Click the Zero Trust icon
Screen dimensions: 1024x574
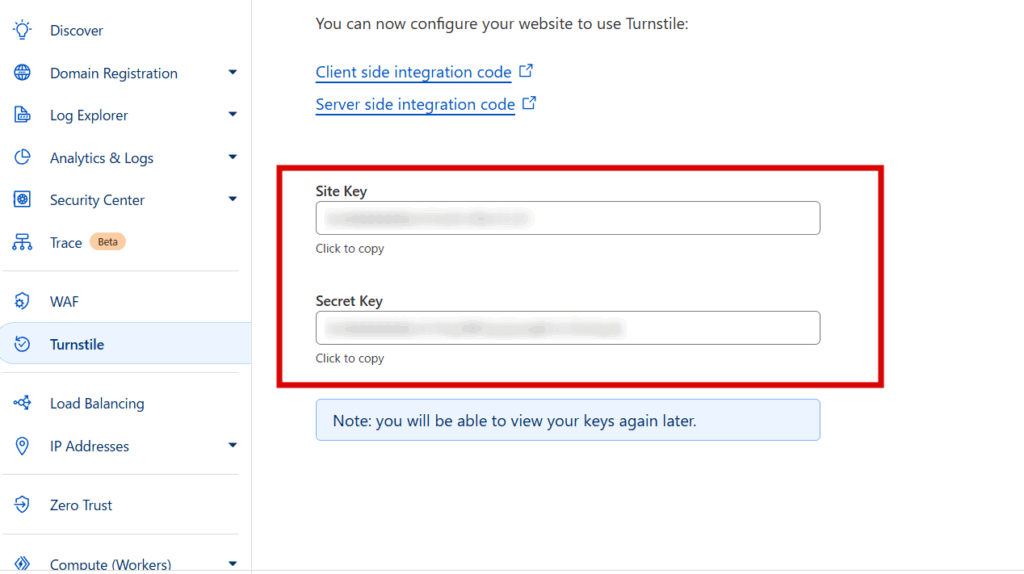click(22, 505)
